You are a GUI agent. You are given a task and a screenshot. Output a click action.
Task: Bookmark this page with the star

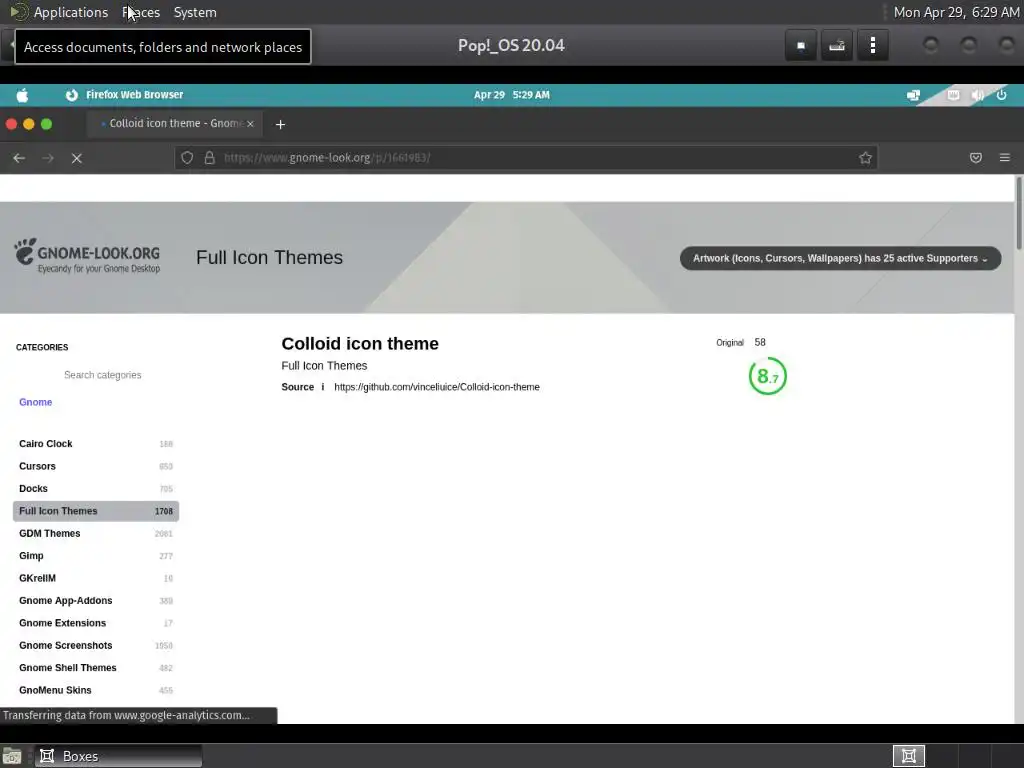865,158
